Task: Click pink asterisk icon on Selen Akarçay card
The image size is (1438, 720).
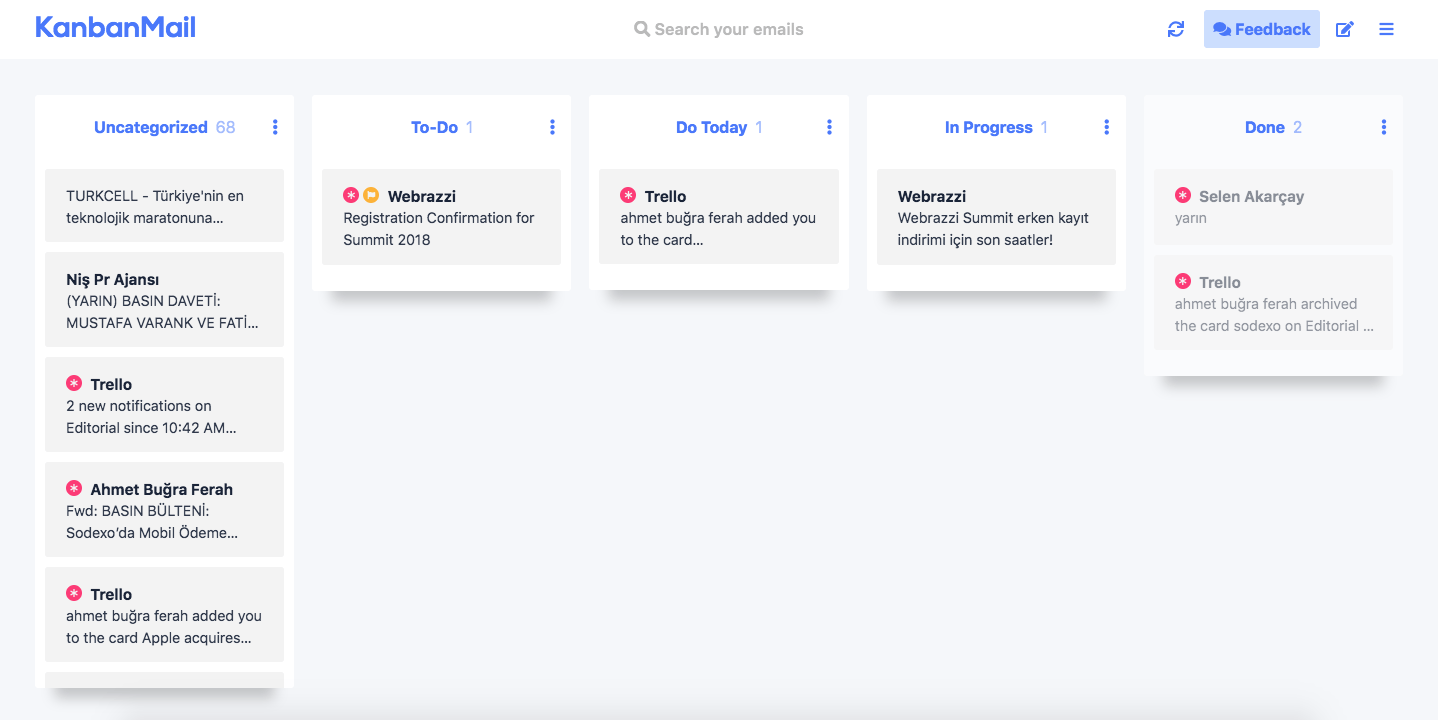Action: click(x=1183, y=196)
